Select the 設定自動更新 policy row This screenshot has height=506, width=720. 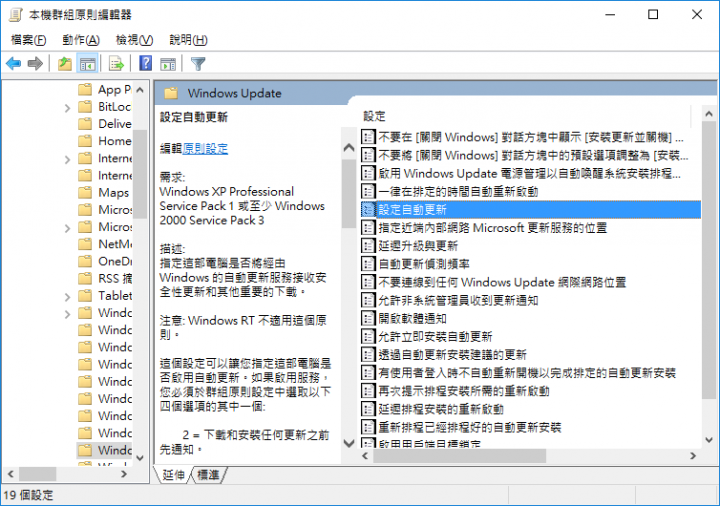coord(530,210)
